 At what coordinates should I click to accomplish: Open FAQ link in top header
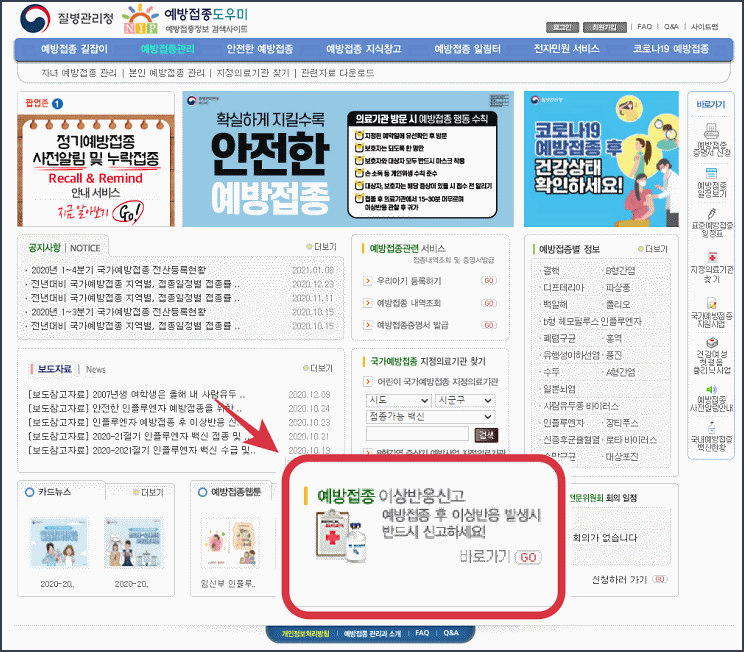pyautogui.click(x=644, y=27)
